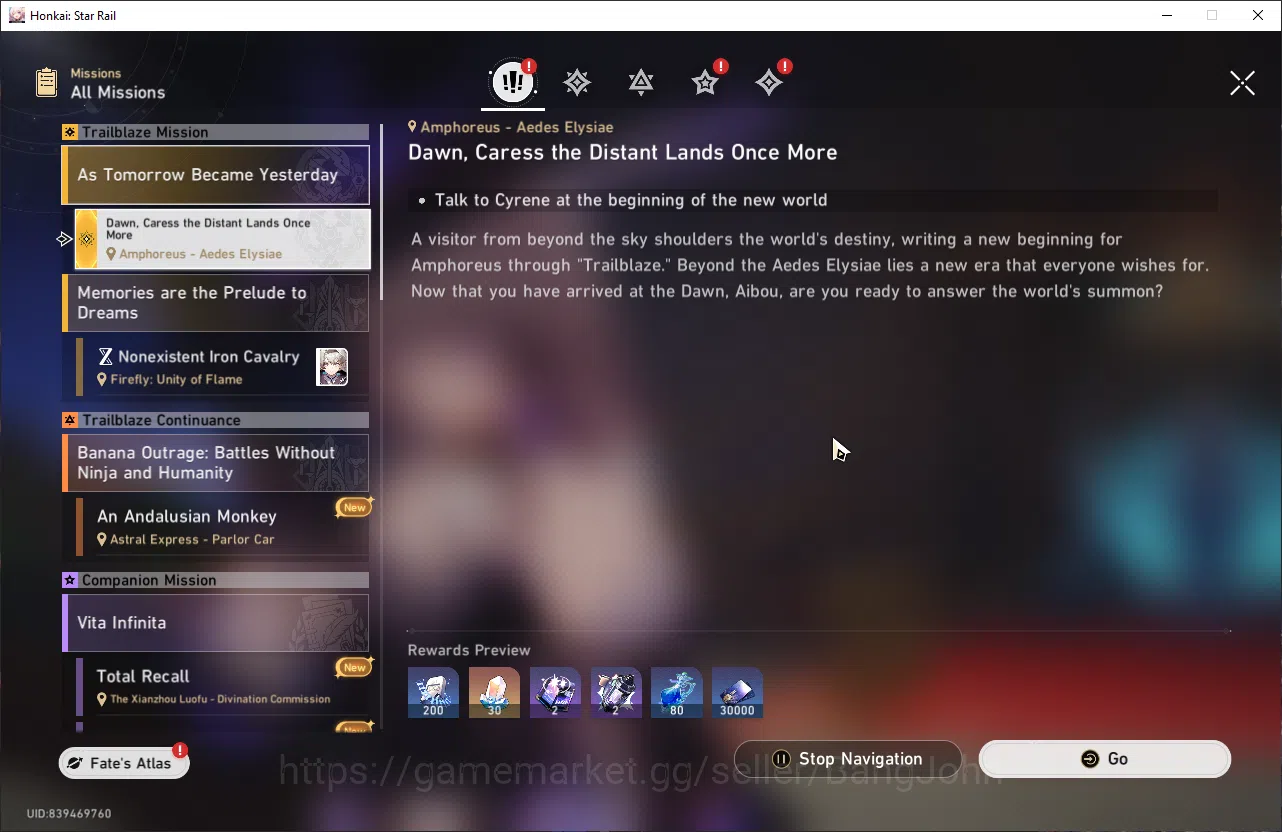Screen dimensions: 1282x832
Task: Minimize the Honkai: Star Rail window
Action: [x=1165, y=15]
